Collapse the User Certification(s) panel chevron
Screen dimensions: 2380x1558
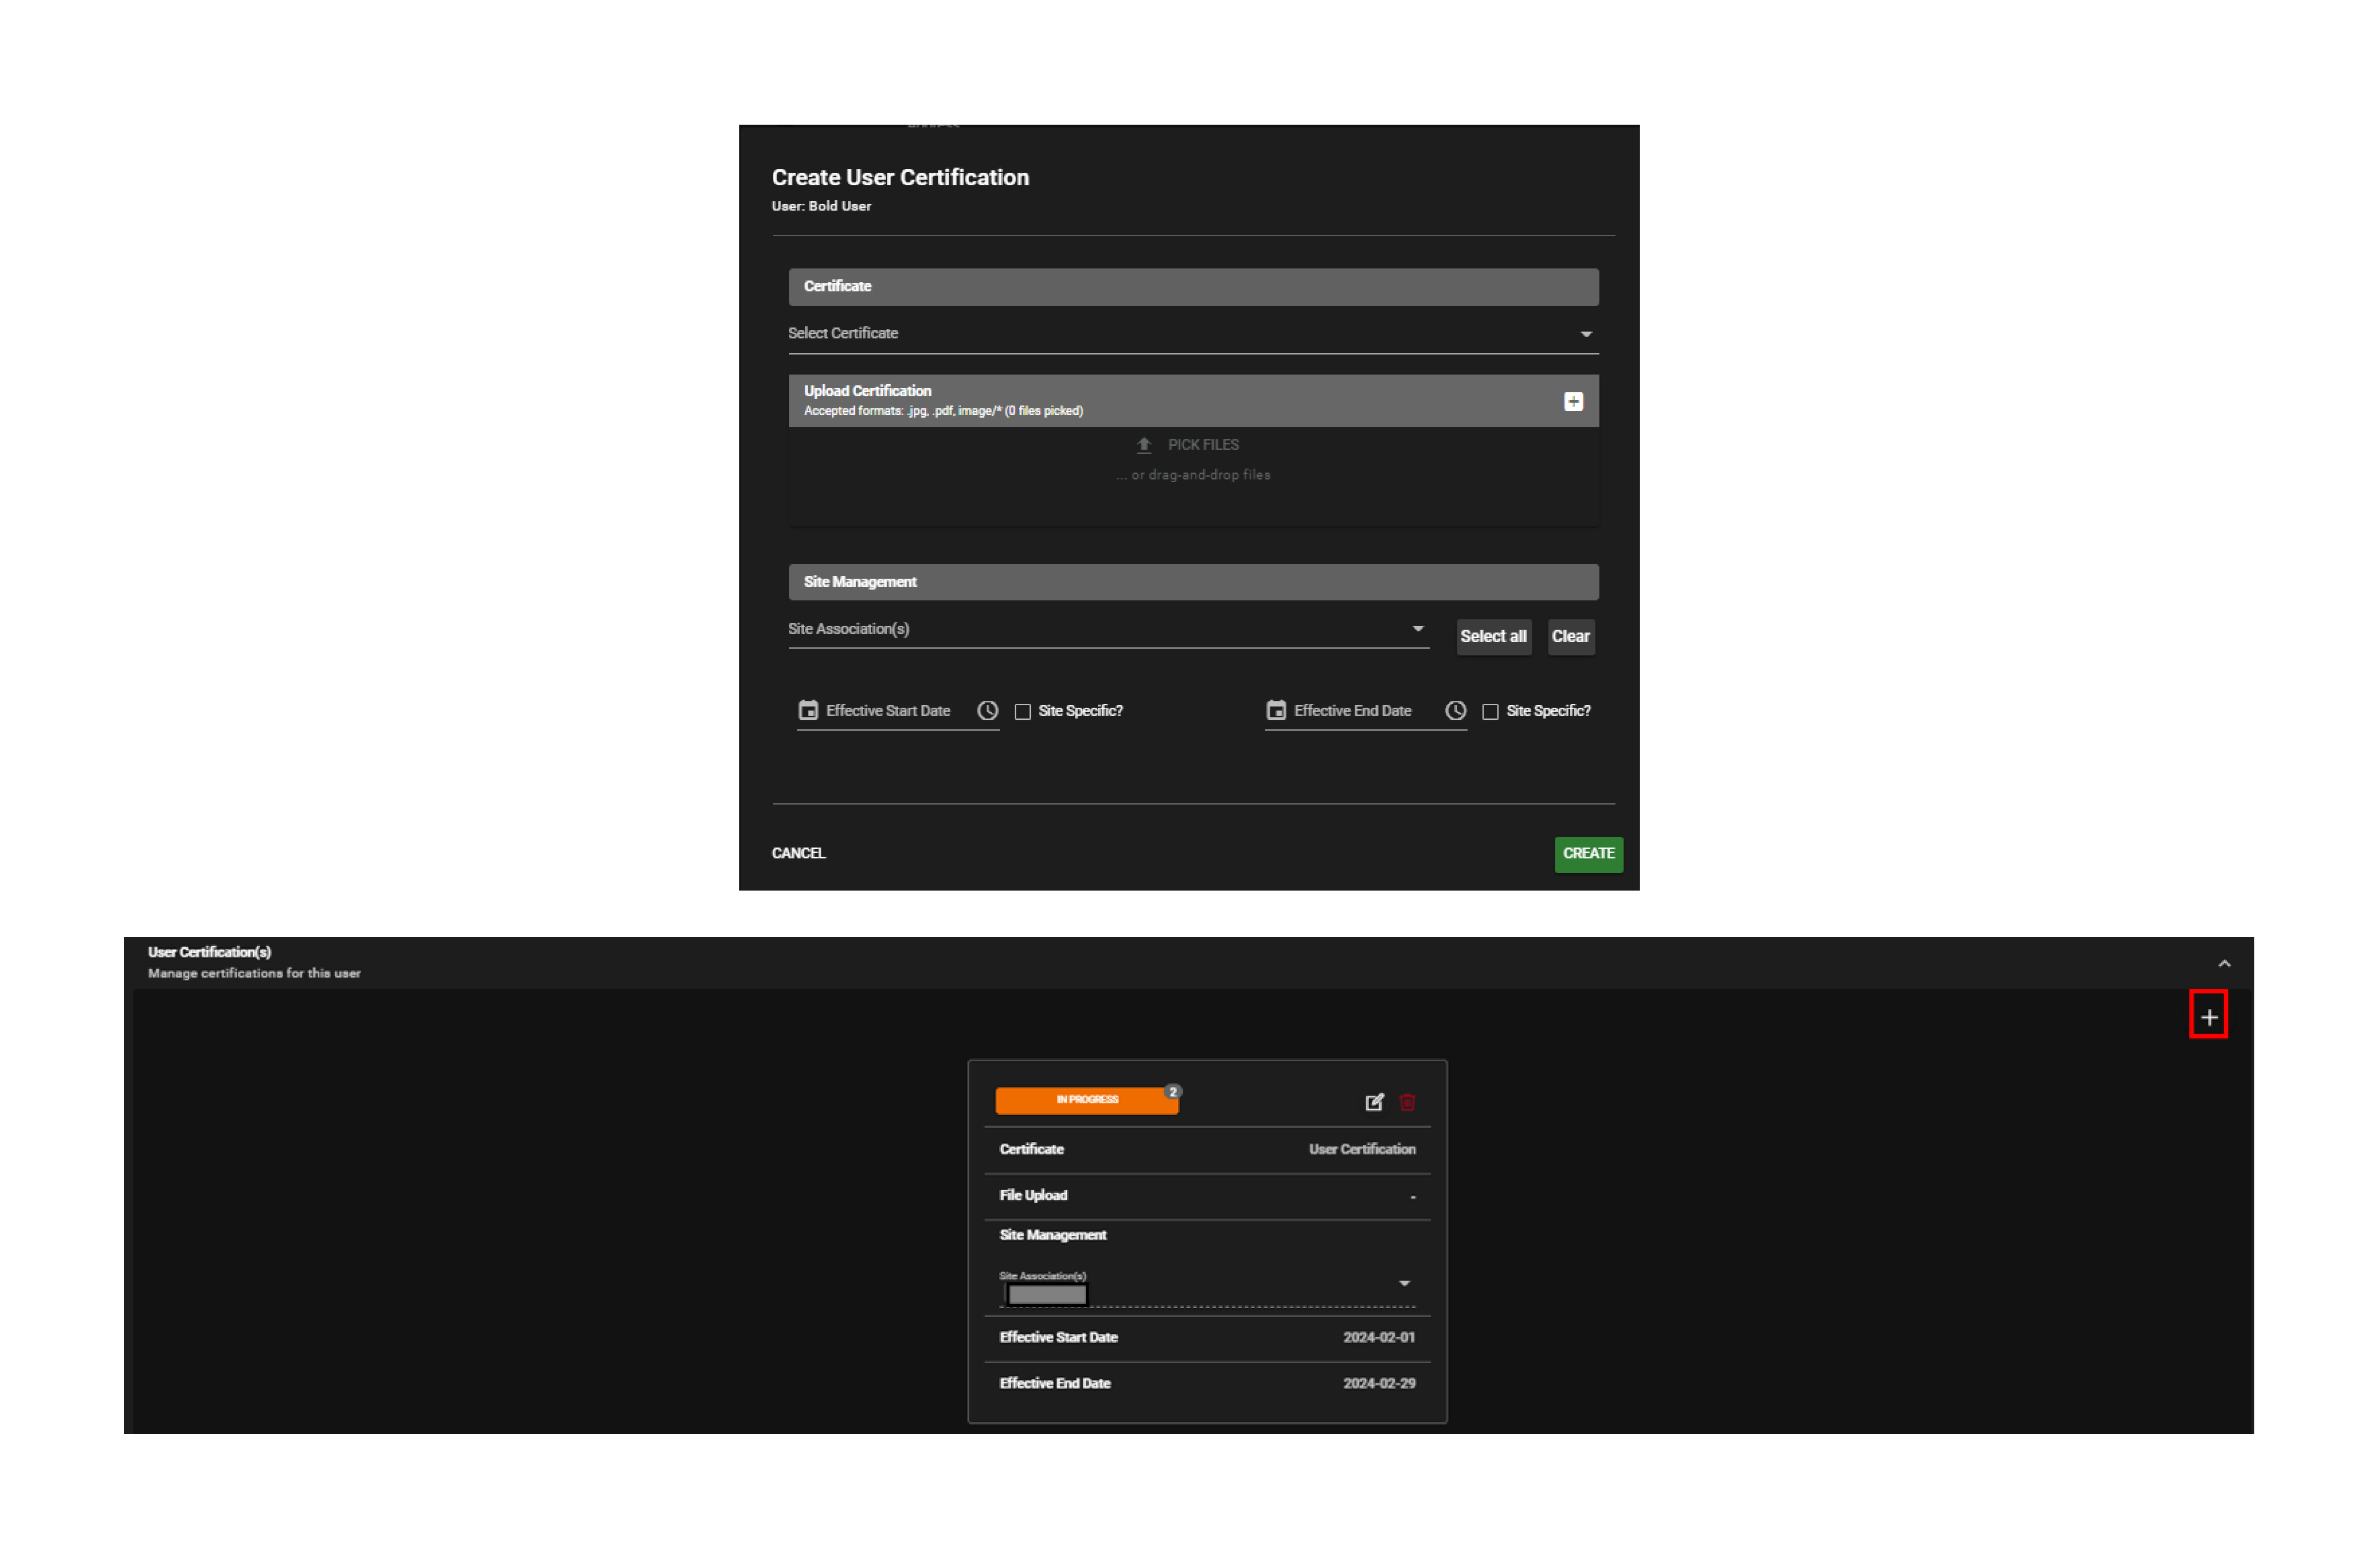(x=2224, y=963)
